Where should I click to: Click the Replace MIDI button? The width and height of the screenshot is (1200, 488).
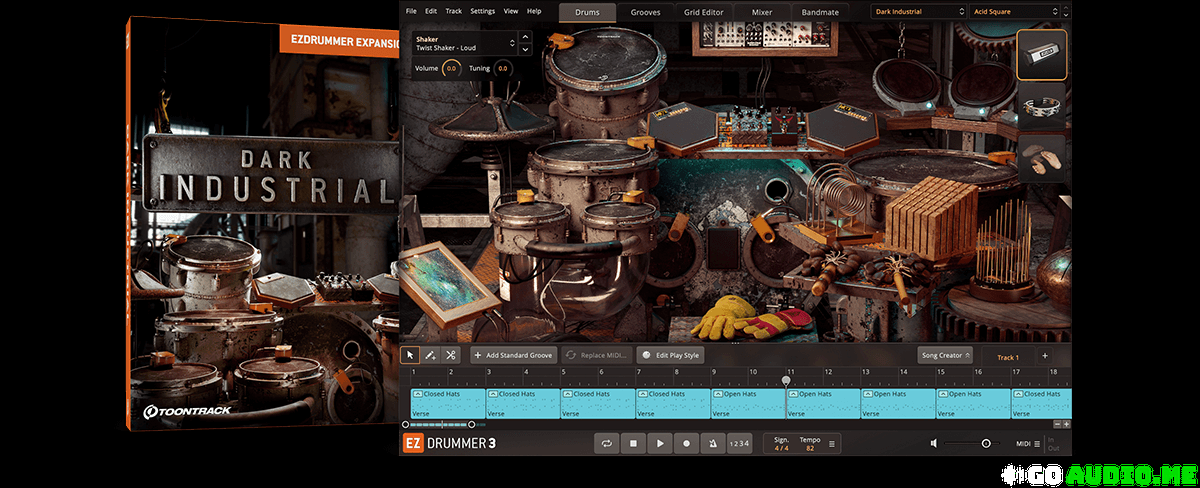point(597,355)
